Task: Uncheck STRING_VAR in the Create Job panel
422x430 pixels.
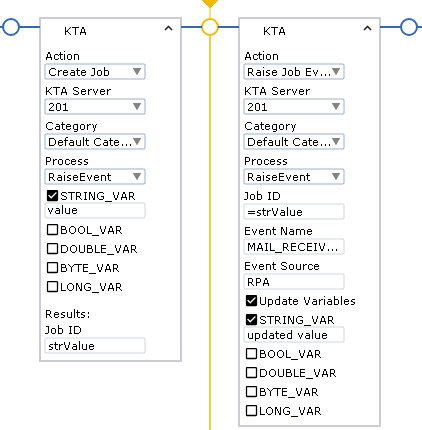Action: coord(52,196)
